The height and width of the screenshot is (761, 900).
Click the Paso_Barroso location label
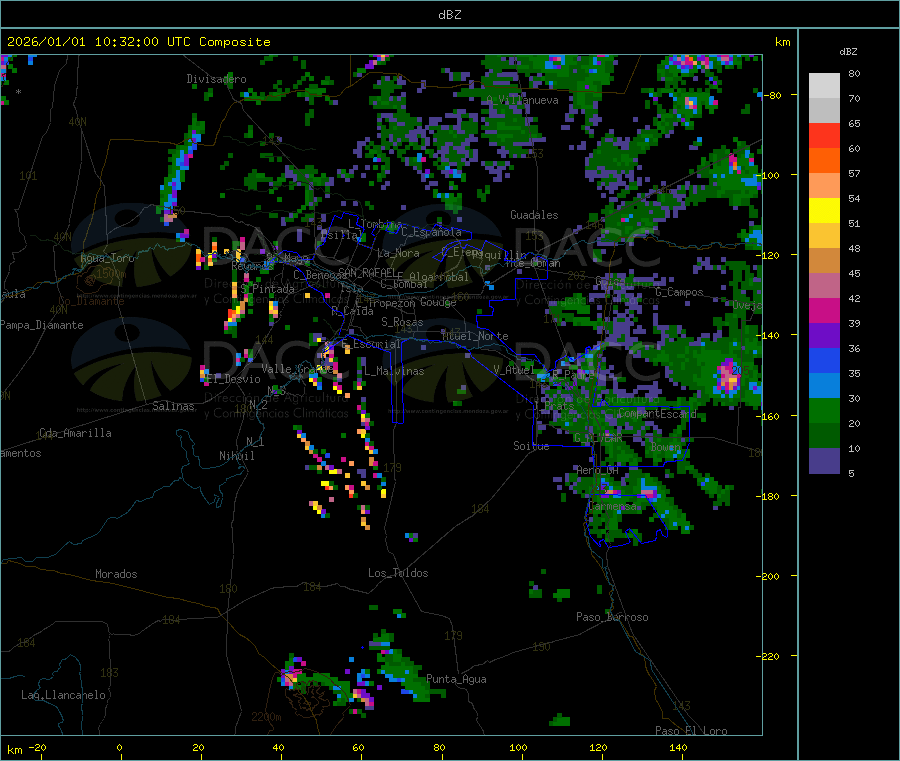pyautogui.click(x=612, y=617)
